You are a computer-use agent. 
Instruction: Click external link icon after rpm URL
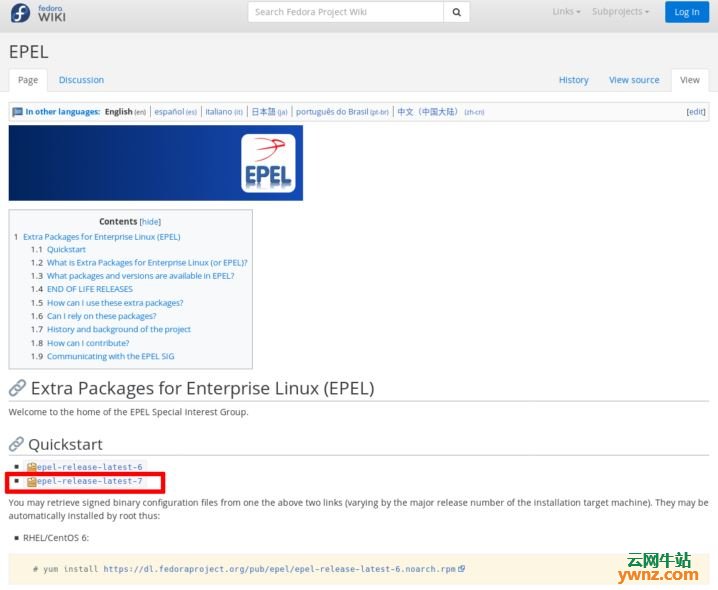462,569
